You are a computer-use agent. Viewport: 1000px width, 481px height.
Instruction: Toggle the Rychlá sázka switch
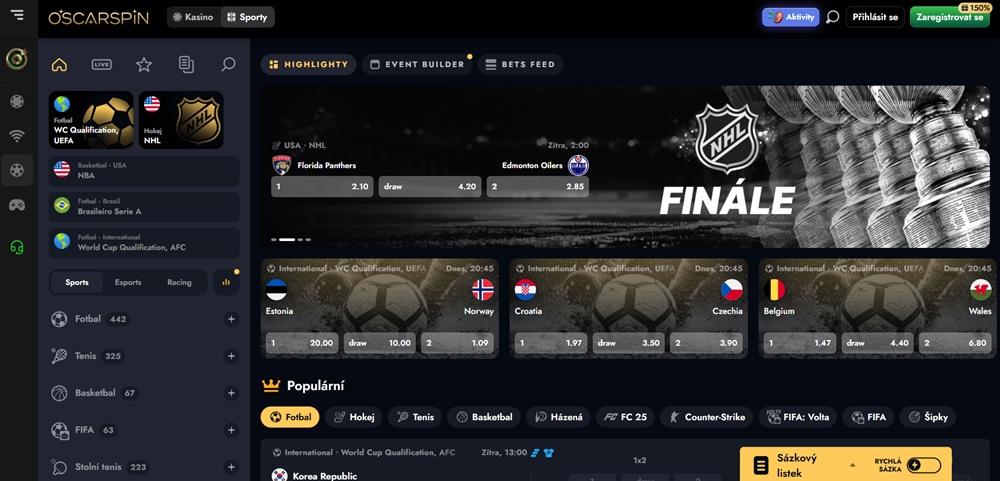[923, 465]
